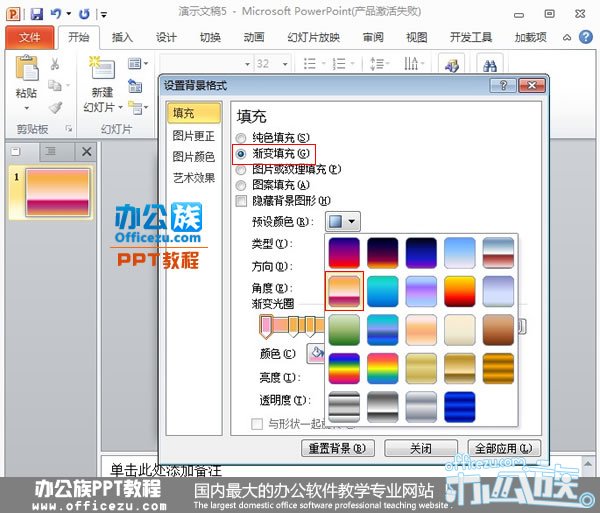Select the gradient fill radio button

tap(241, 154)
